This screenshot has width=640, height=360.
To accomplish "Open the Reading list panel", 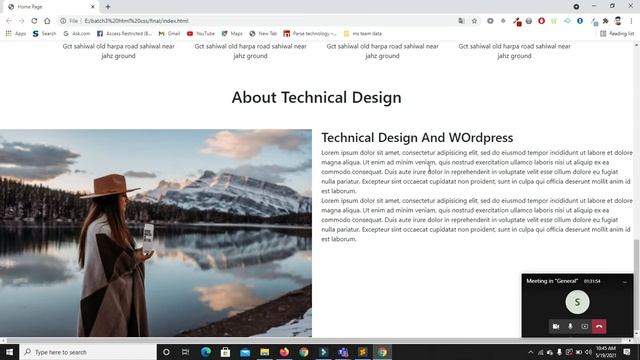I will [617, 33].
